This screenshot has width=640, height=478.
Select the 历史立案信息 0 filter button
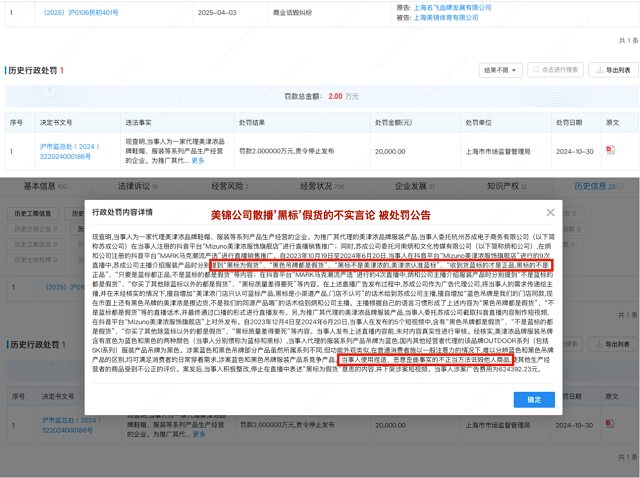(36, 244)
